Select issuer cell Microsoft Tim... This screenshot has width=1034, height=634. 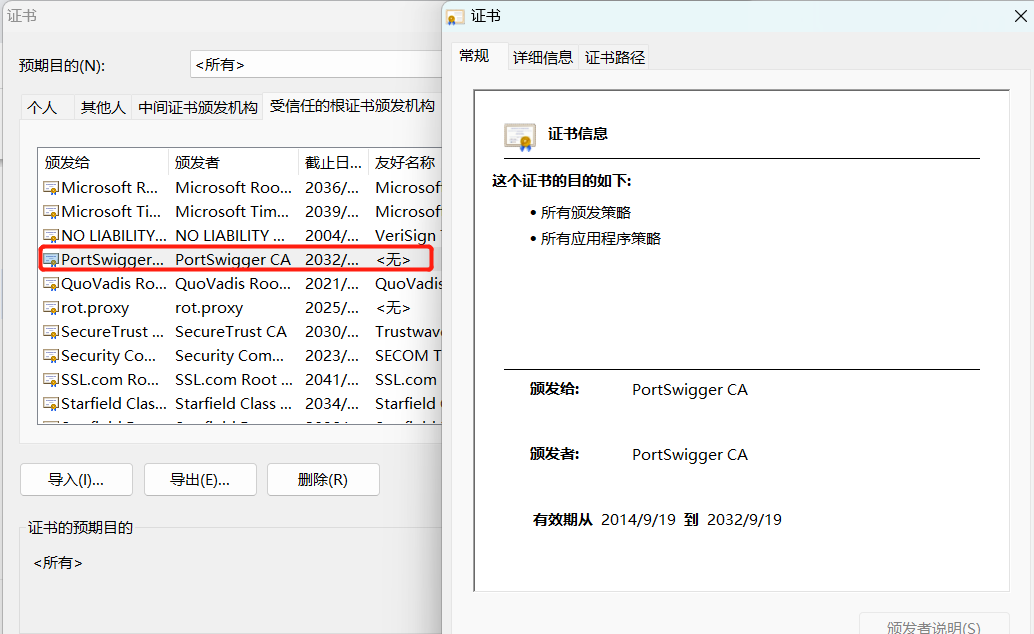232,212
